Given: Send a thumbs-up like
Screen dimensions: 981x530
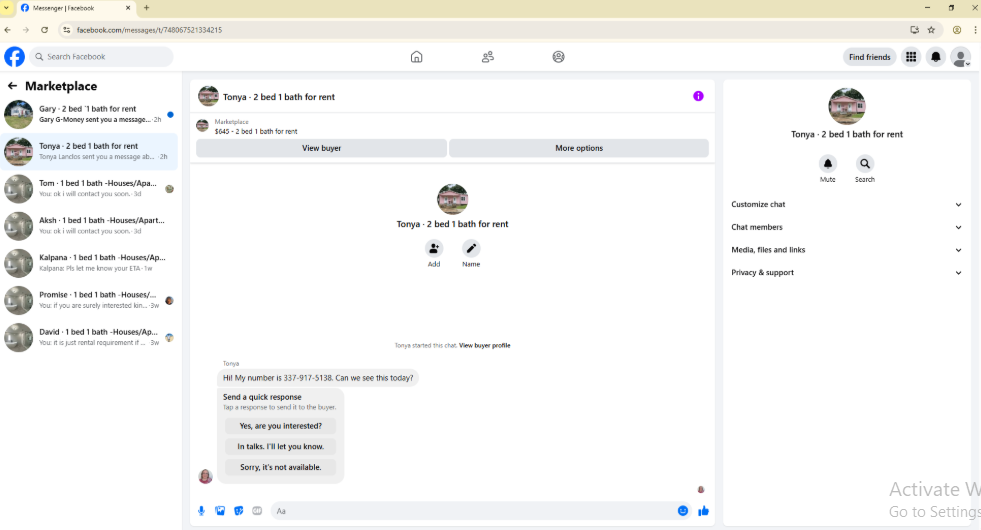Looking at the screenshot, I should pyautogui.click(x=703, y=511).
